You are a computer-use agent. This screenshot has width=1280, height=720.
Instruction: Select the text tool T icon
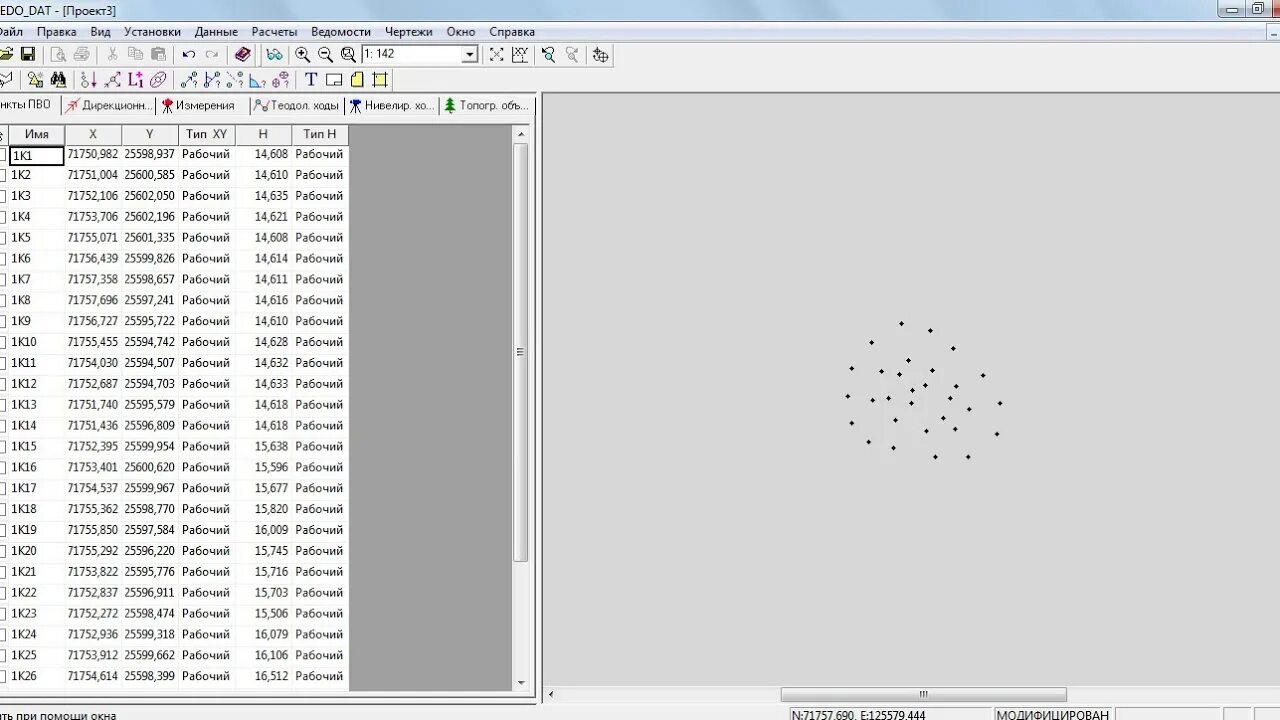tap(311, 79)
